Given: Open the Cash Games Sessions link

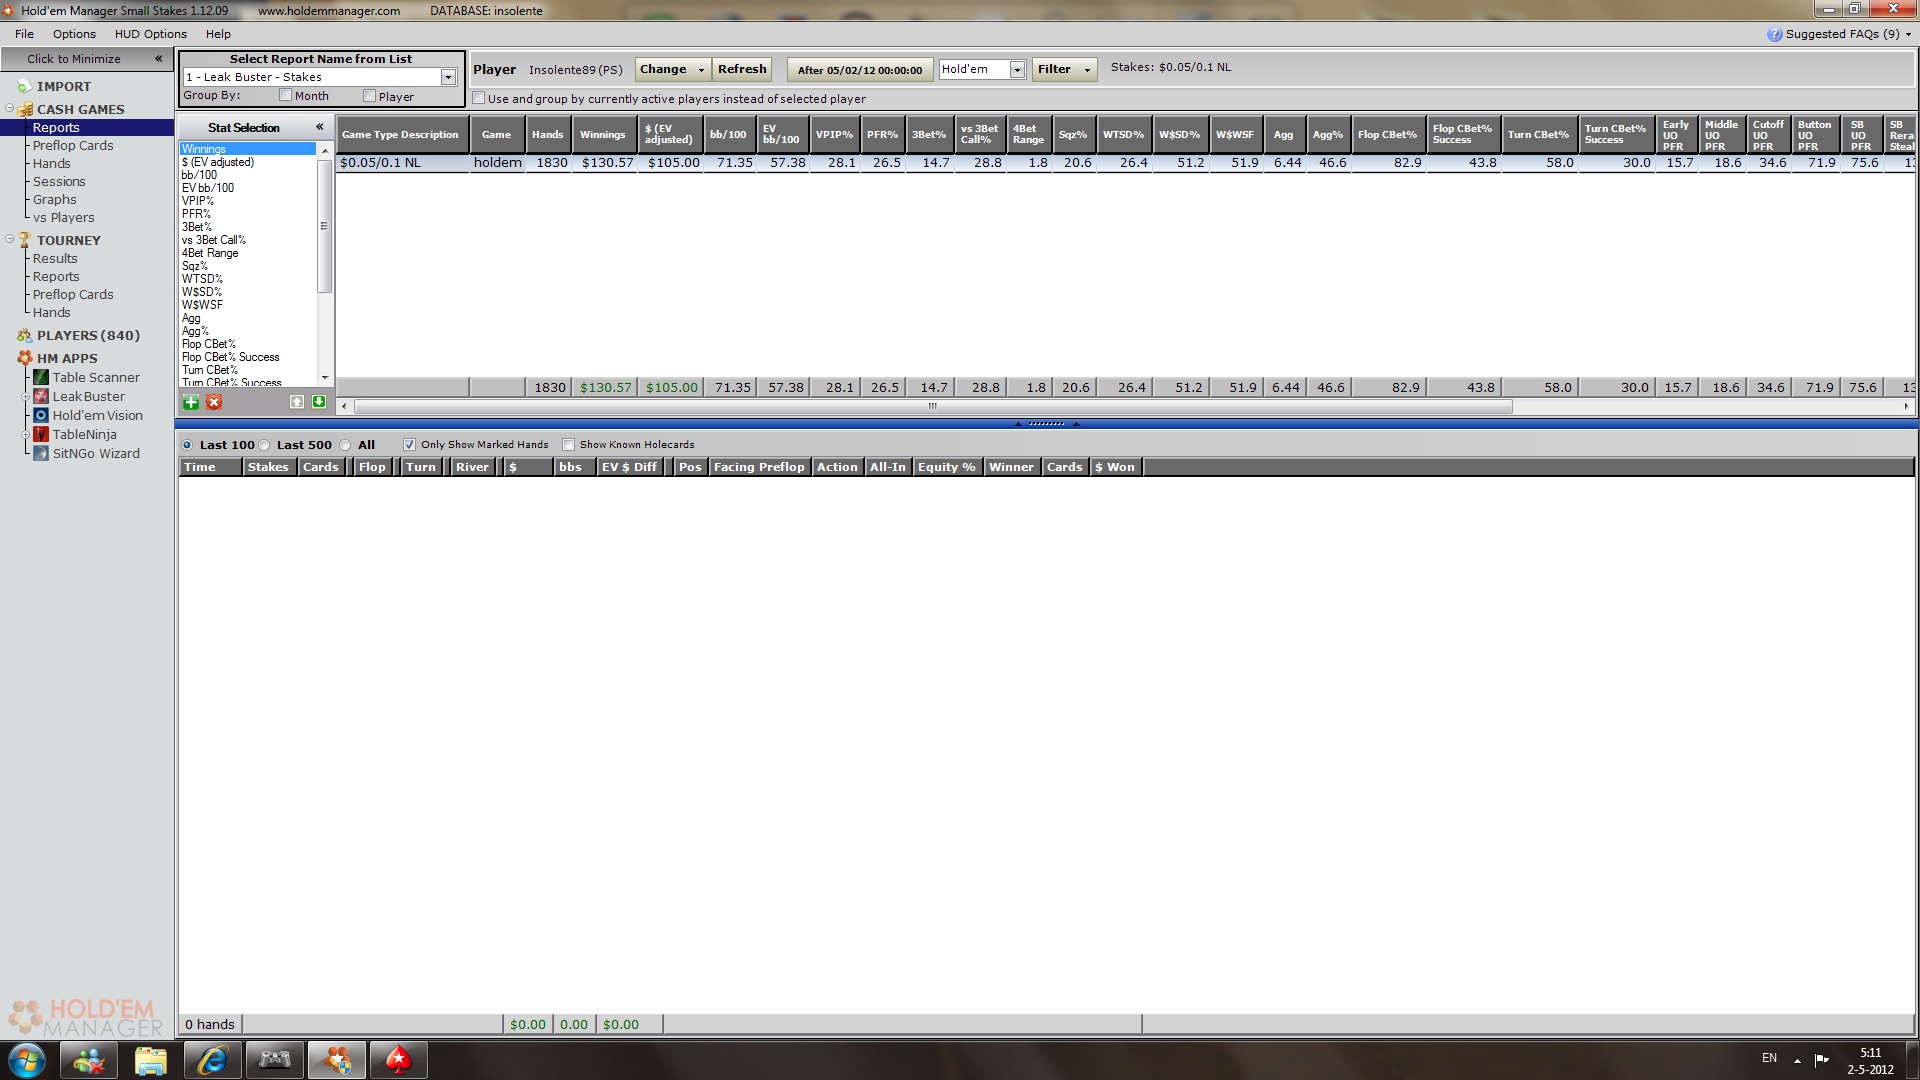Looking at the screenshot, I should pyautogui.click(x=59, y=182).
